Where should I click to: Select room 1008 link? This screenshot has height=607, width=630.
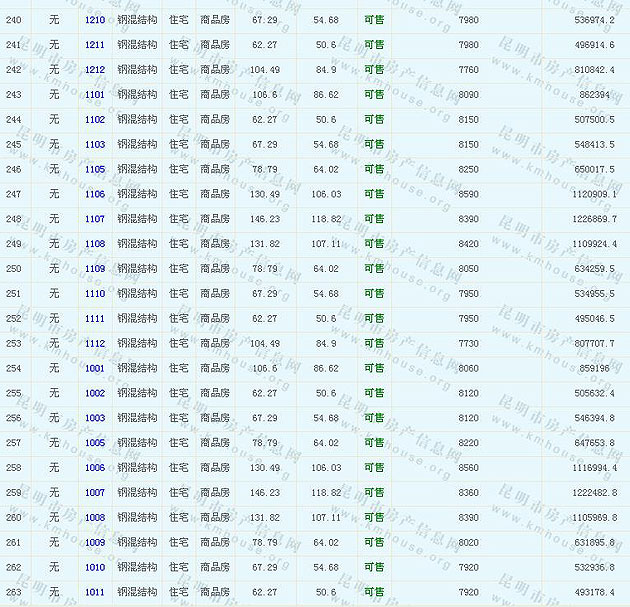[x=95, y=518]
